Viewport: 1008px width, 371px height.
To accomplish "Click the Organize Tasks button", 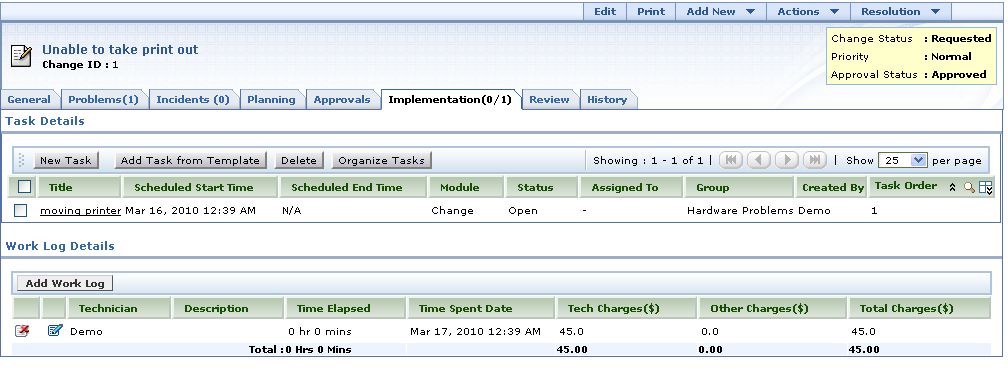I will click(381, 160).
